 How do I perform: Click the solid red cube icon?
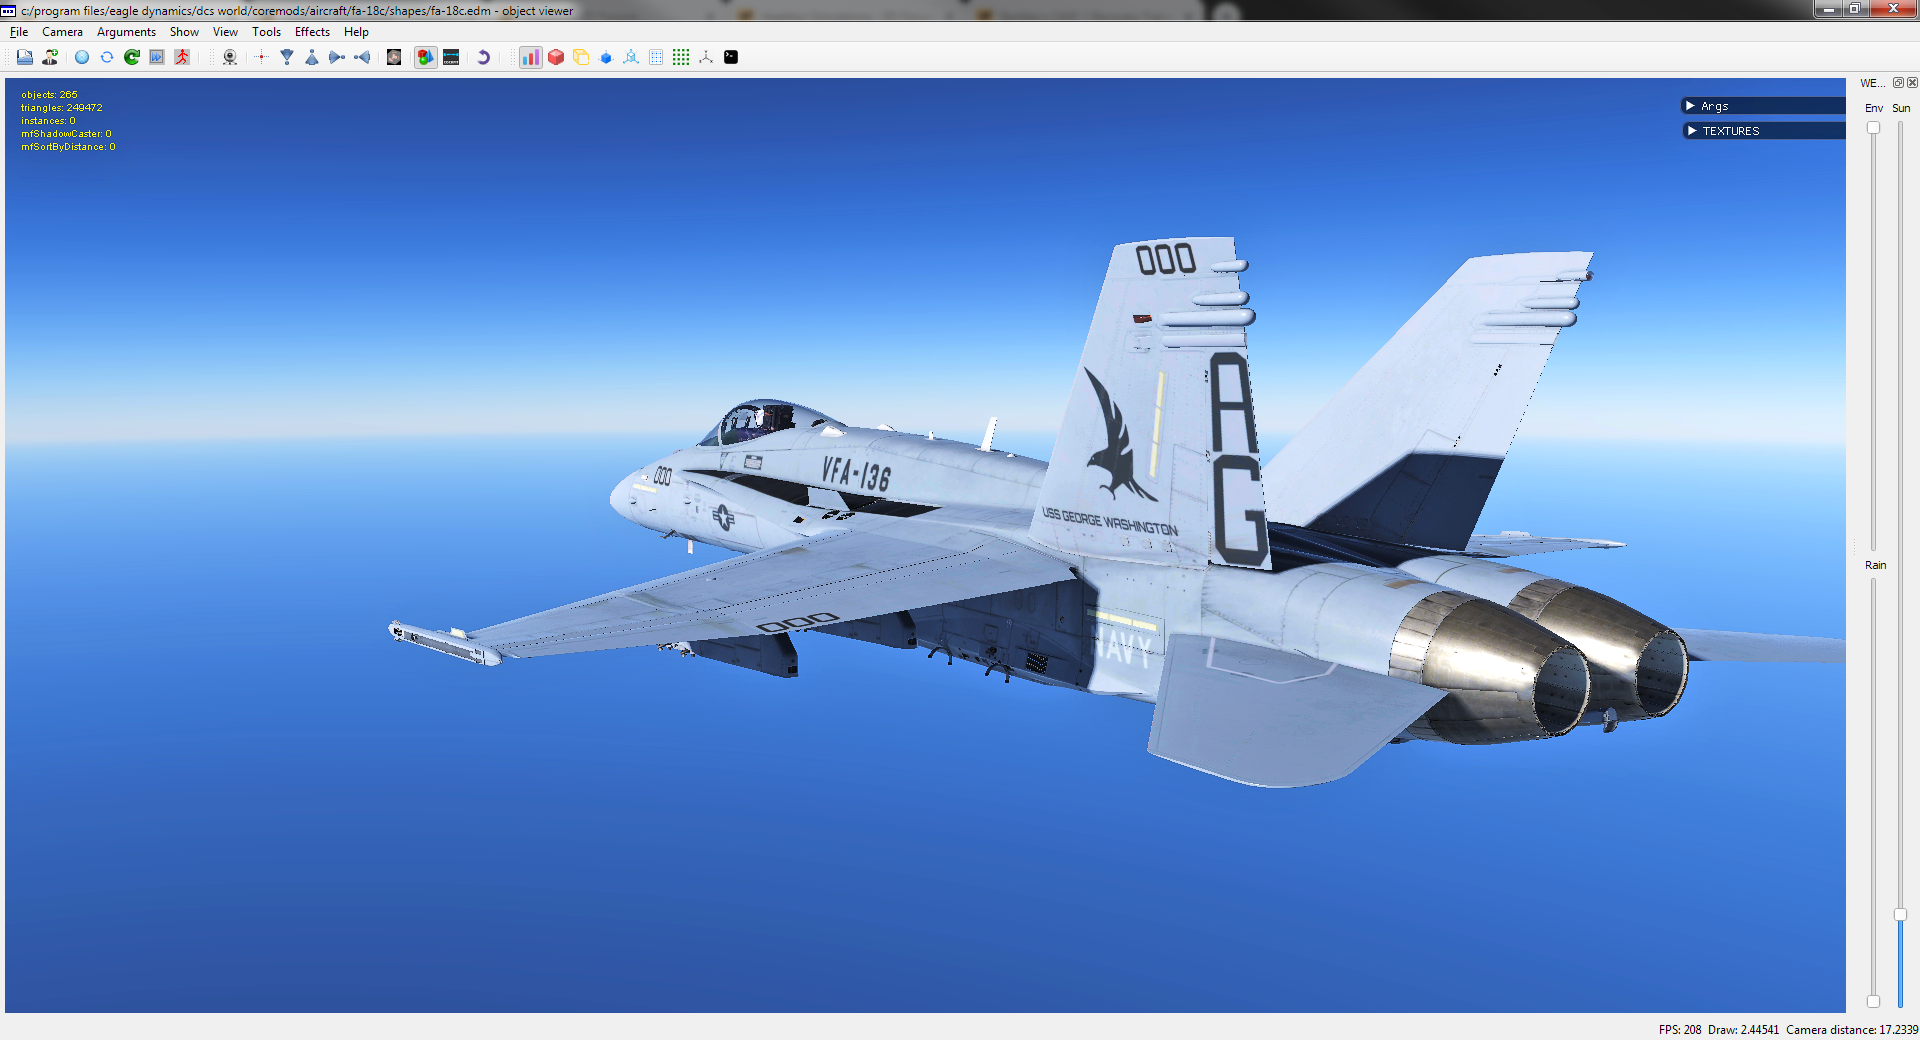coord(556,57)
